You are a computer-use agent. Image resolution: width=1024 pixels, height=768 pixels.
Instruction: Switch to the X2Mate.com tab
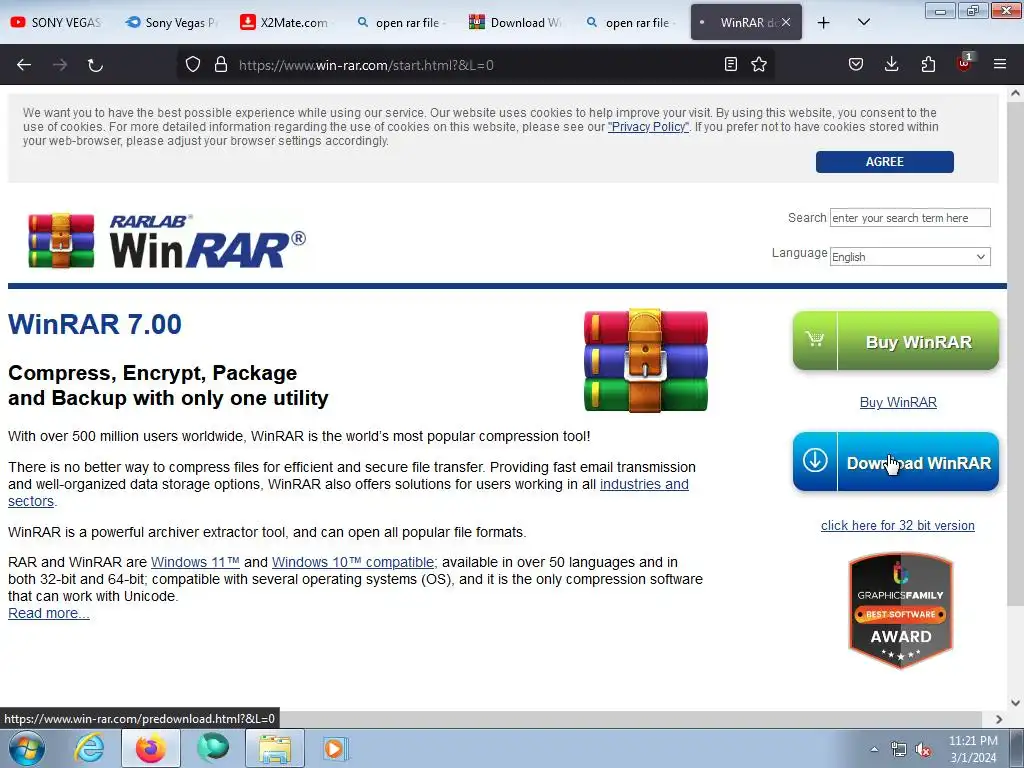tap(286, 22)
